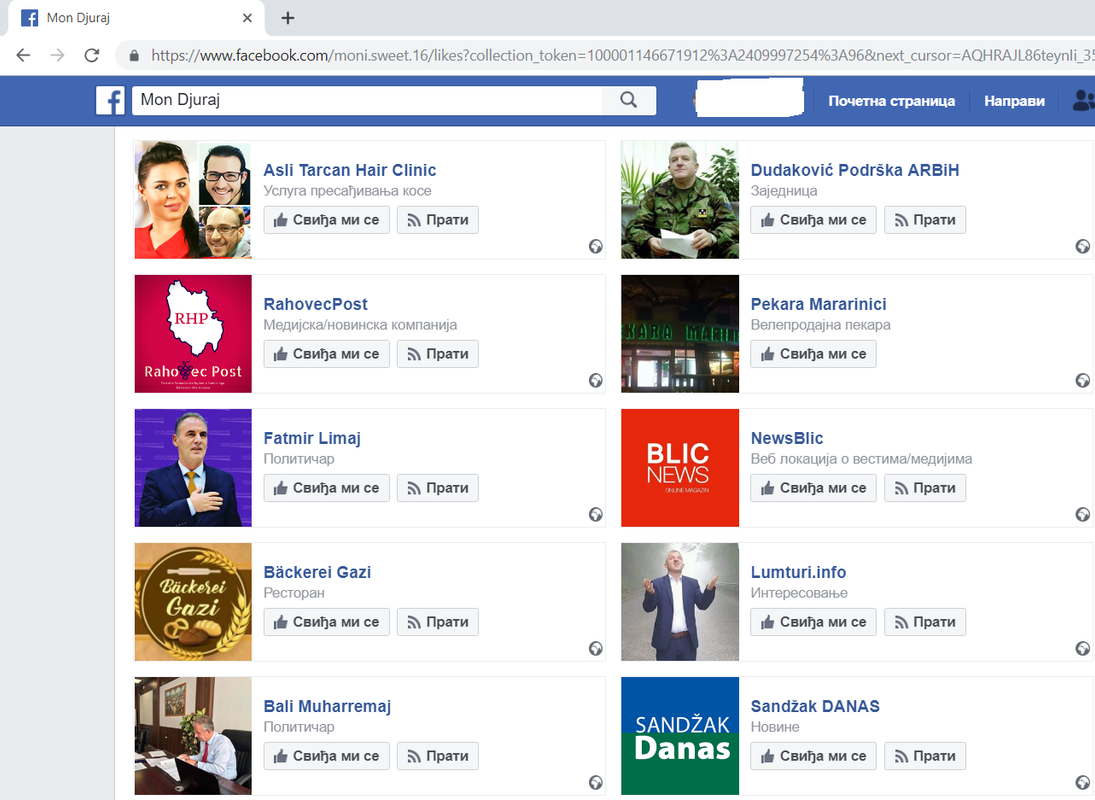Open the Lumturi.info profile photo

pos(679,602)
